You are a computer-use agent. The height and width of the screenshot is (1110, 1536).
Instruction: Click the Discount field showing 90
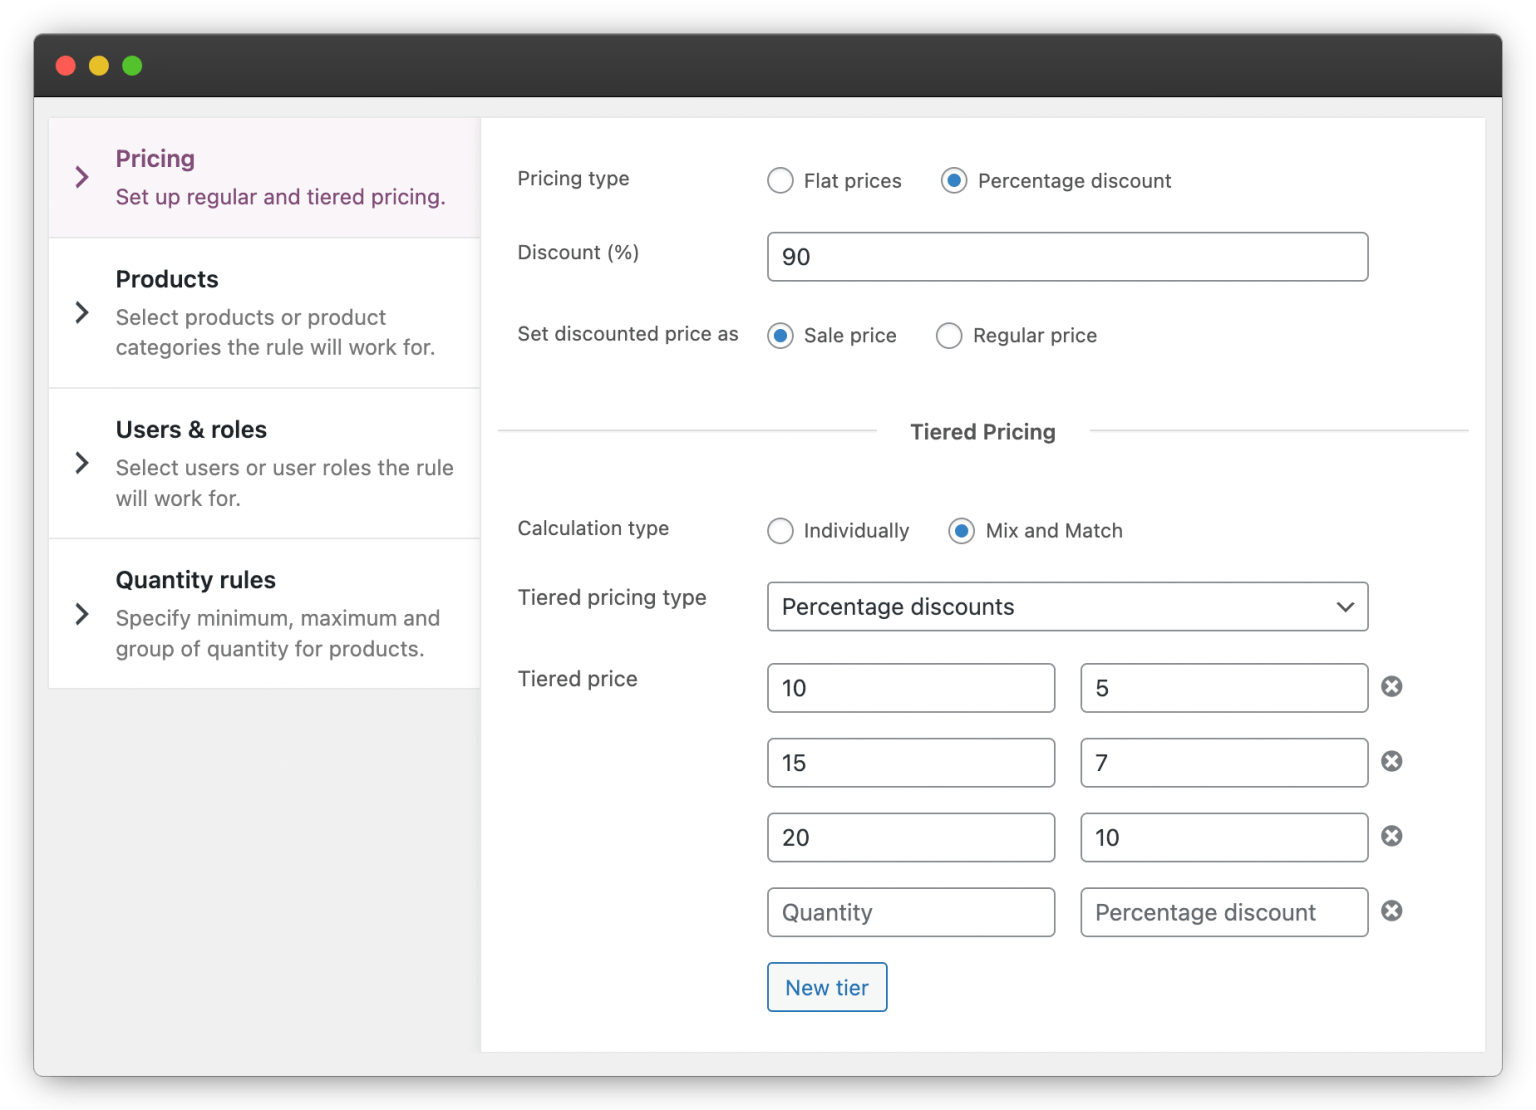coord(1066,257)
